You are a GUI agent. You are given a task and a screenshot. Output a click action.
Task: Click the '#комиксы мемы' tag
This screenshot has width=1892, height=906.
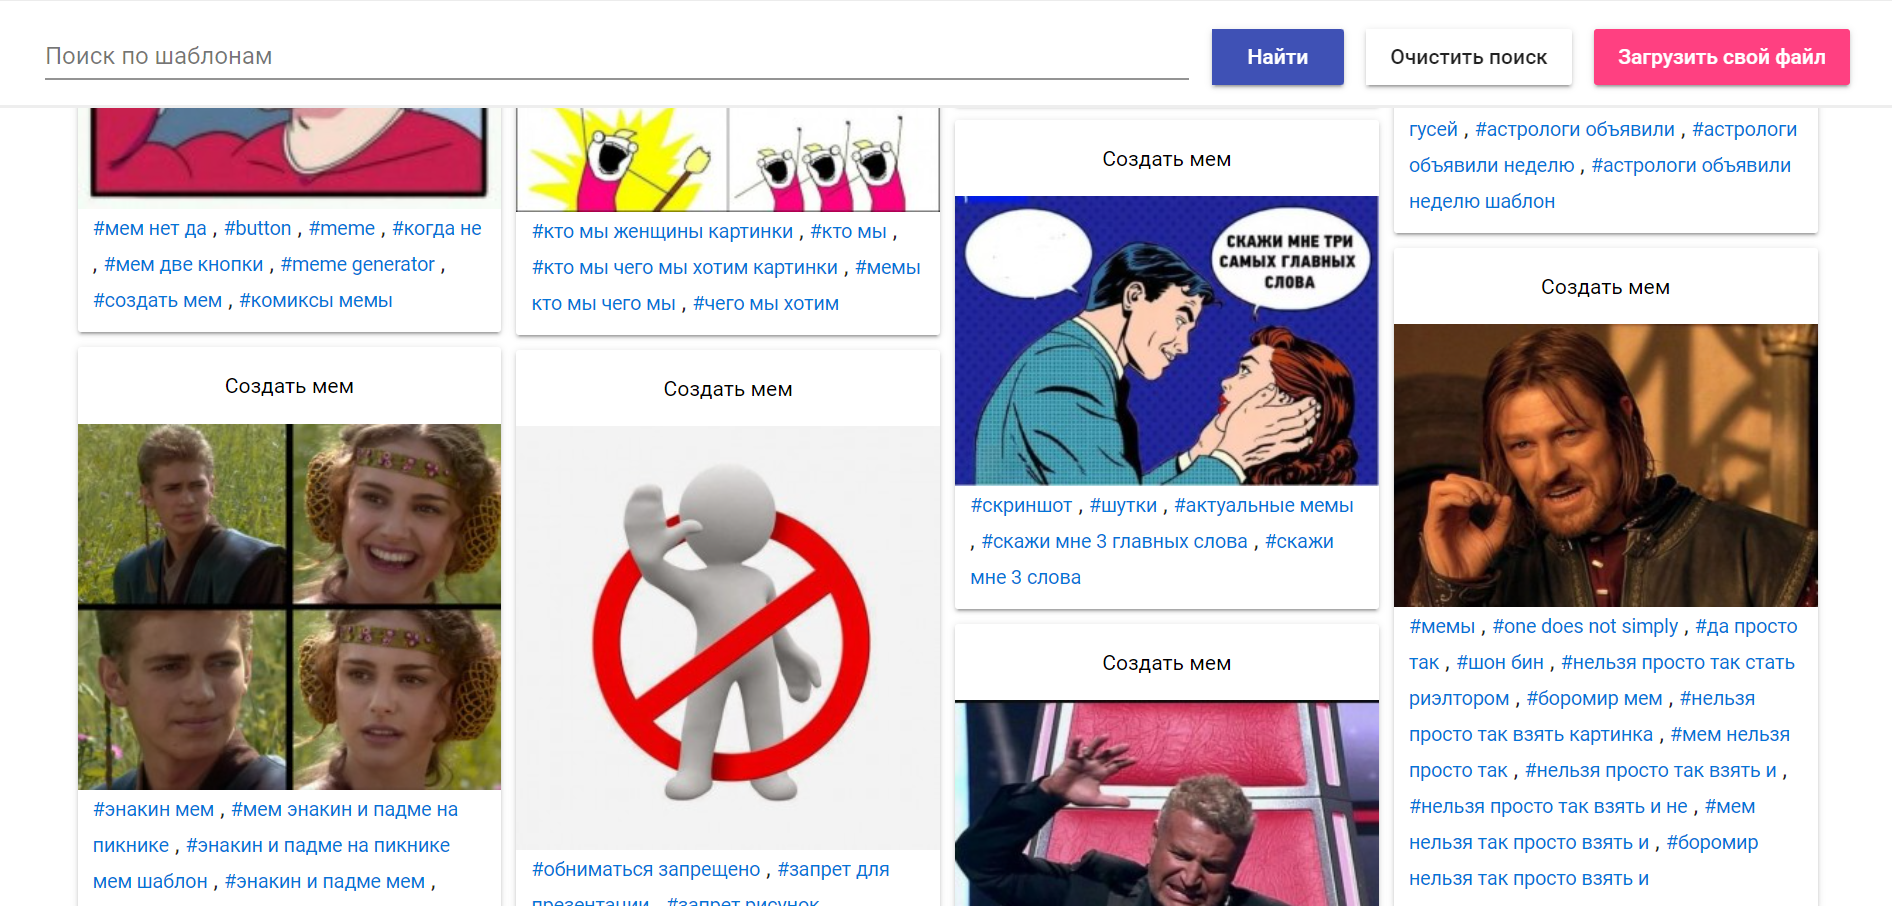[x=316, y=300]
